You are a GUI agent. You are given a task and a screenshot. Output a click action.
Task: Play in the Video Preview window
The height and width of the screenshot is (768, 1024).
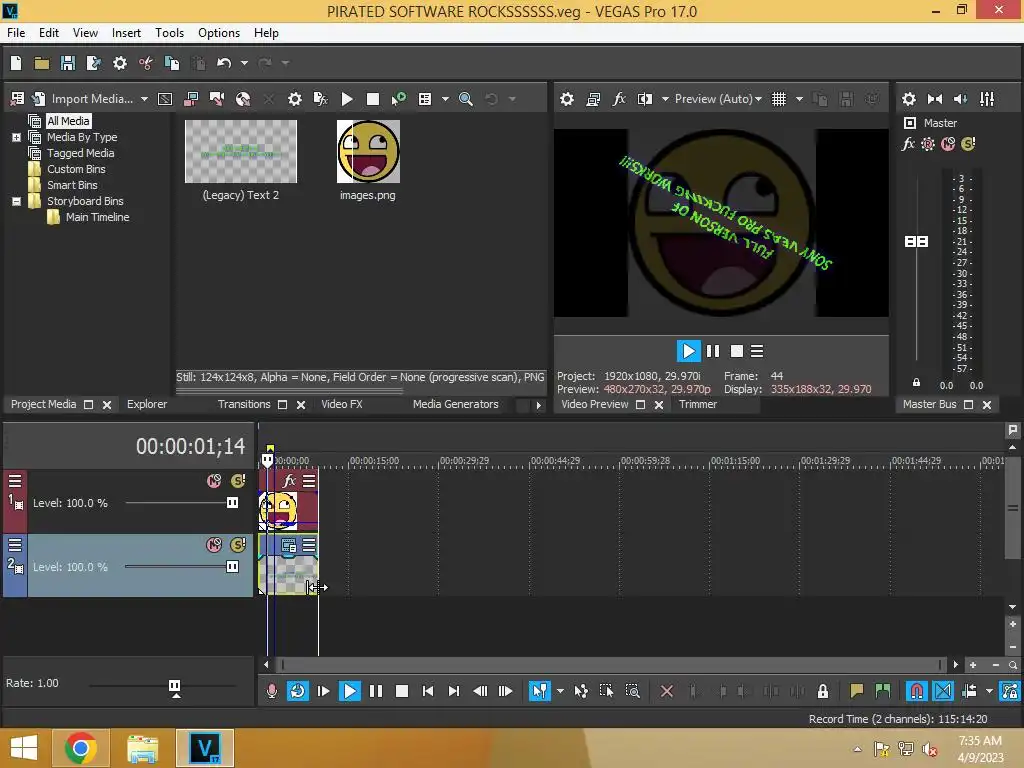tap(688, 351)
